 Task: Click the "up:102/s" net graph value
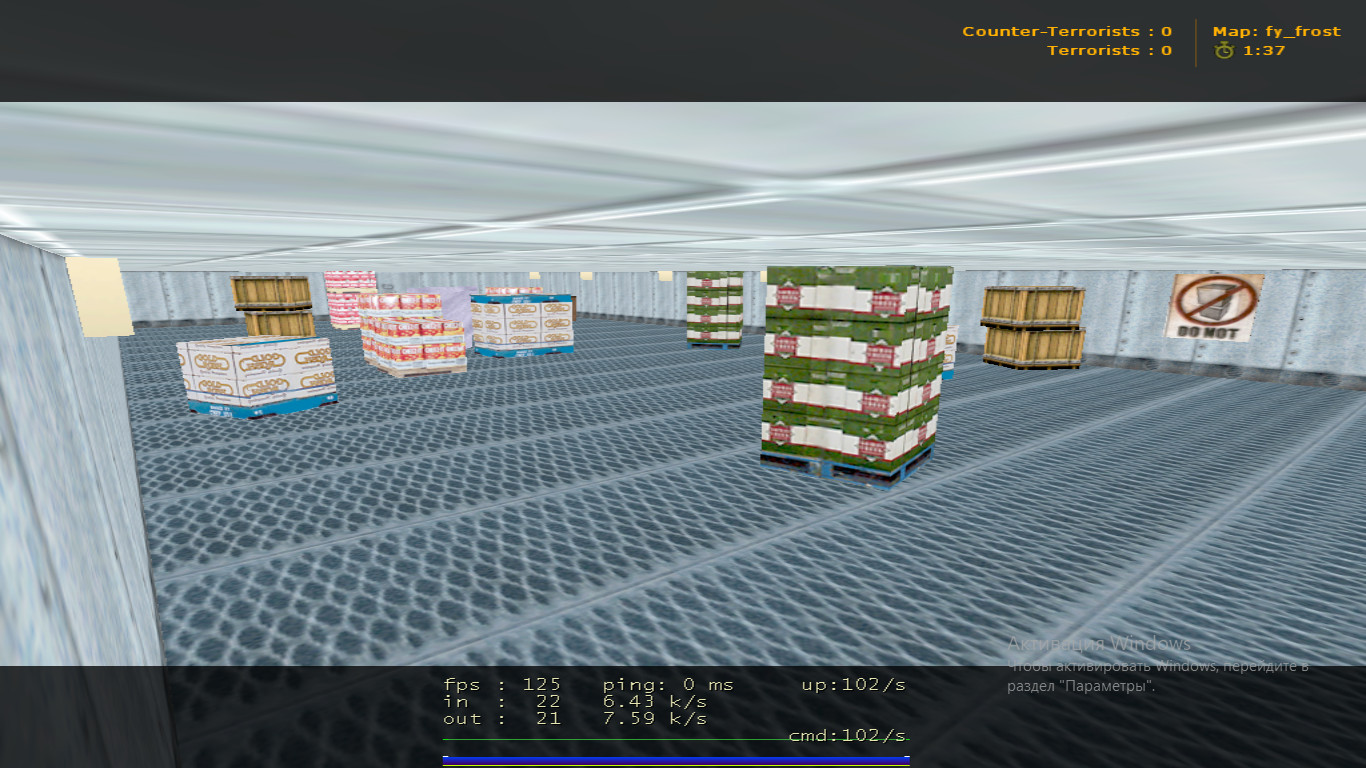[853, 685]
